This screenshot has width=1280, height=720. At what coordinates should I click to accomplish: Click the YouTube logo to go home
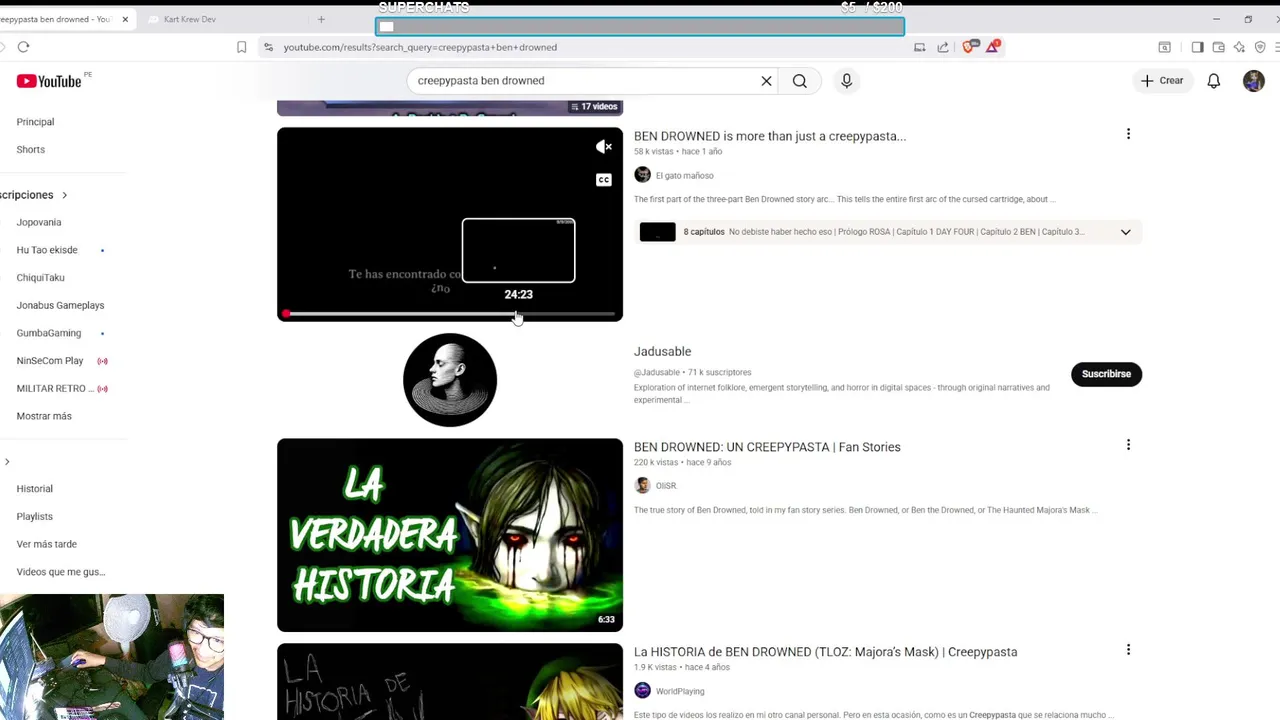[x=49, y=81]
